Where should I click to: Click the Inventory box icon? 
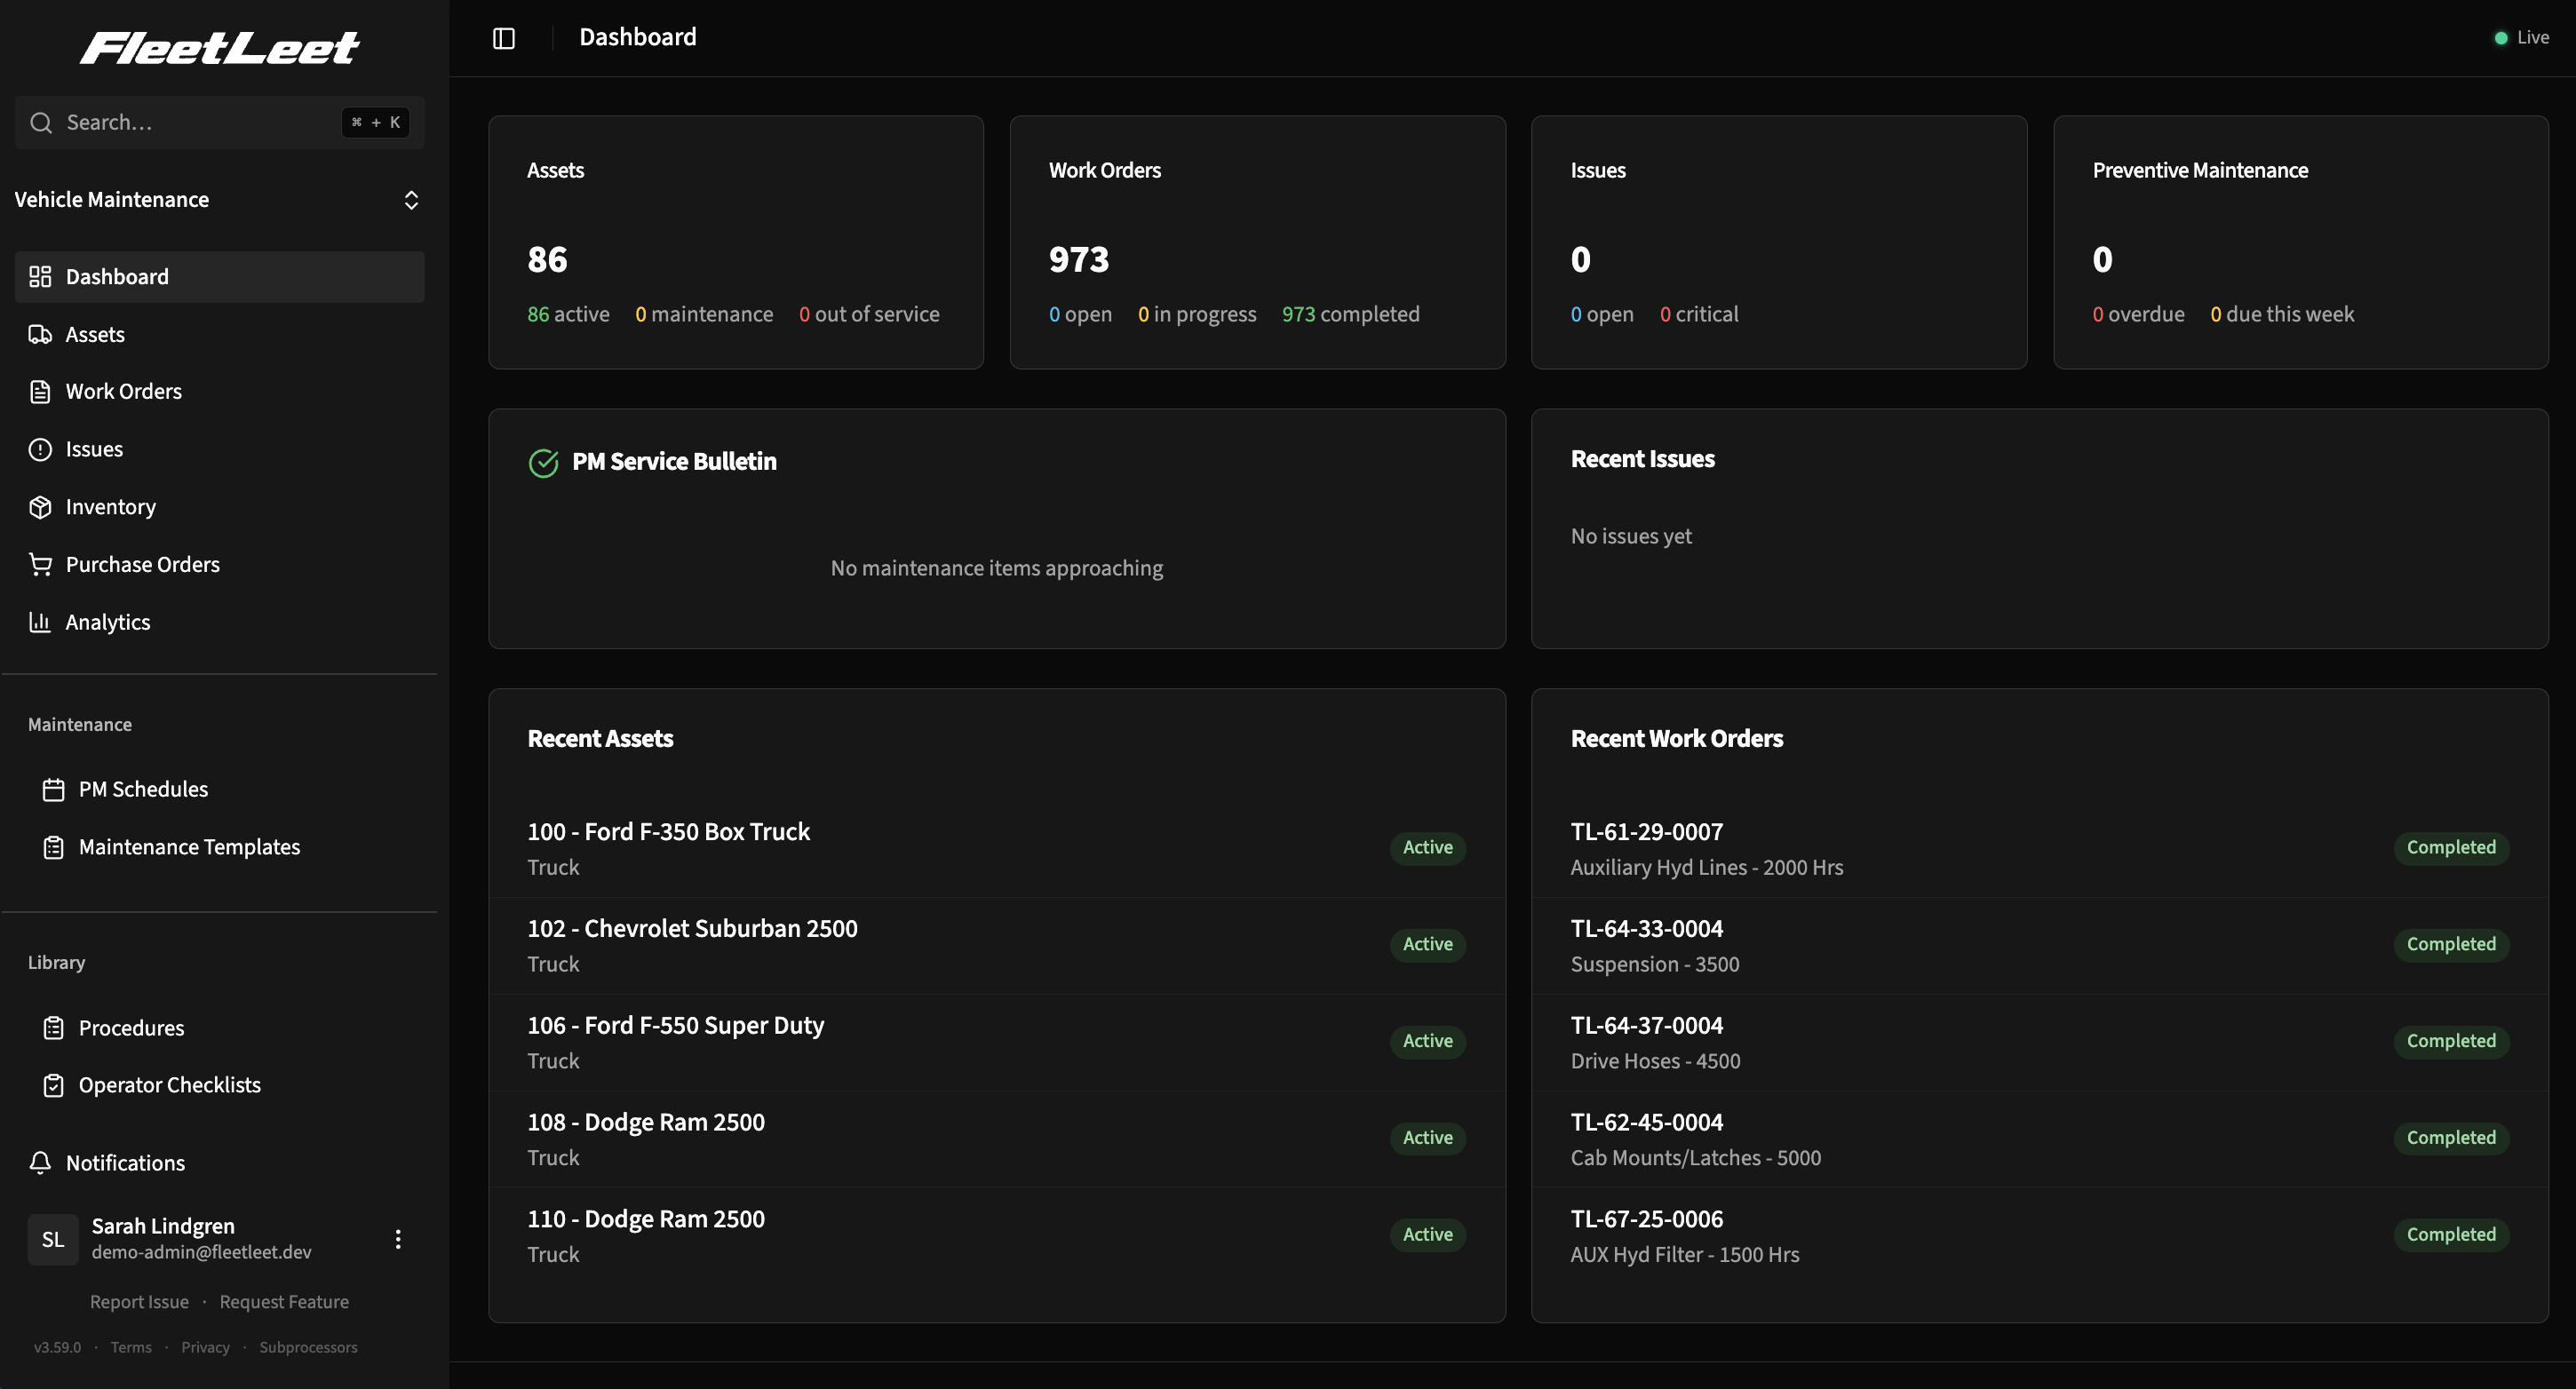coord(40,507)
